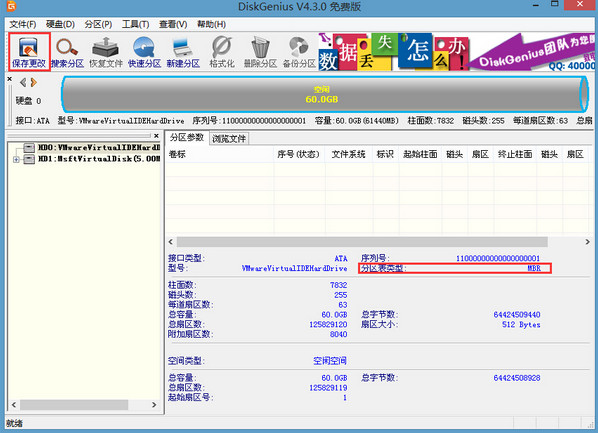Click the 新建分区 new partition icon
The width and height of the screenshot is (598, 433).
[x=183, y=52]
